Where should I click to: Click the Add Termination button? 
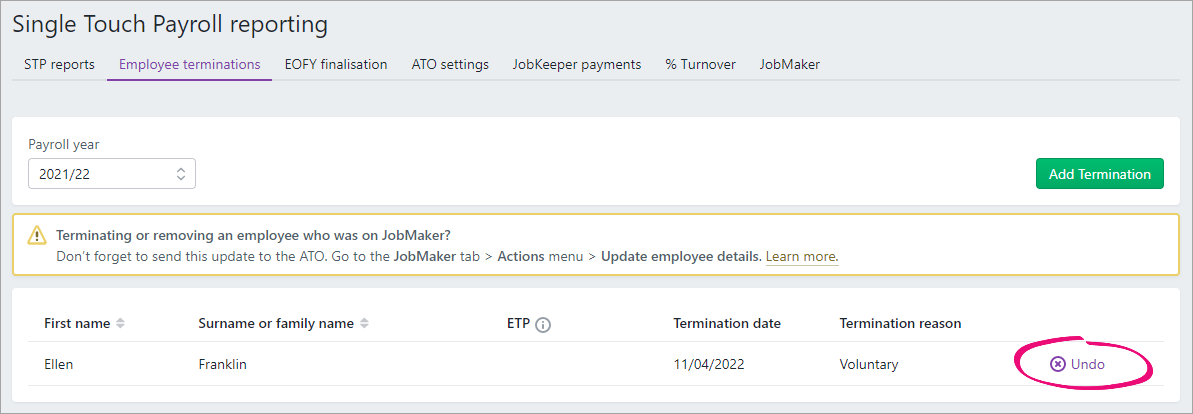(1099, 174)
